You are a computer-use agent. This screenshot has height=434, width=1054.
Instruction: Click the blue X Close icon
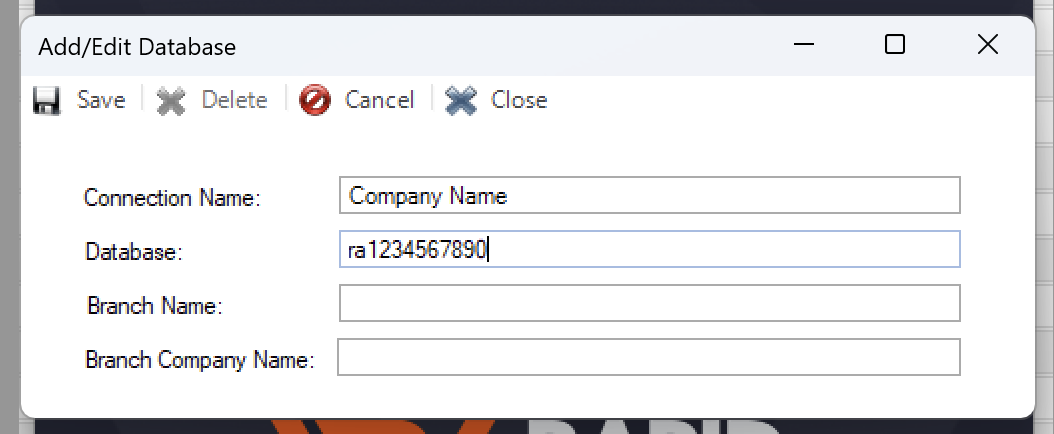(461, 101)
